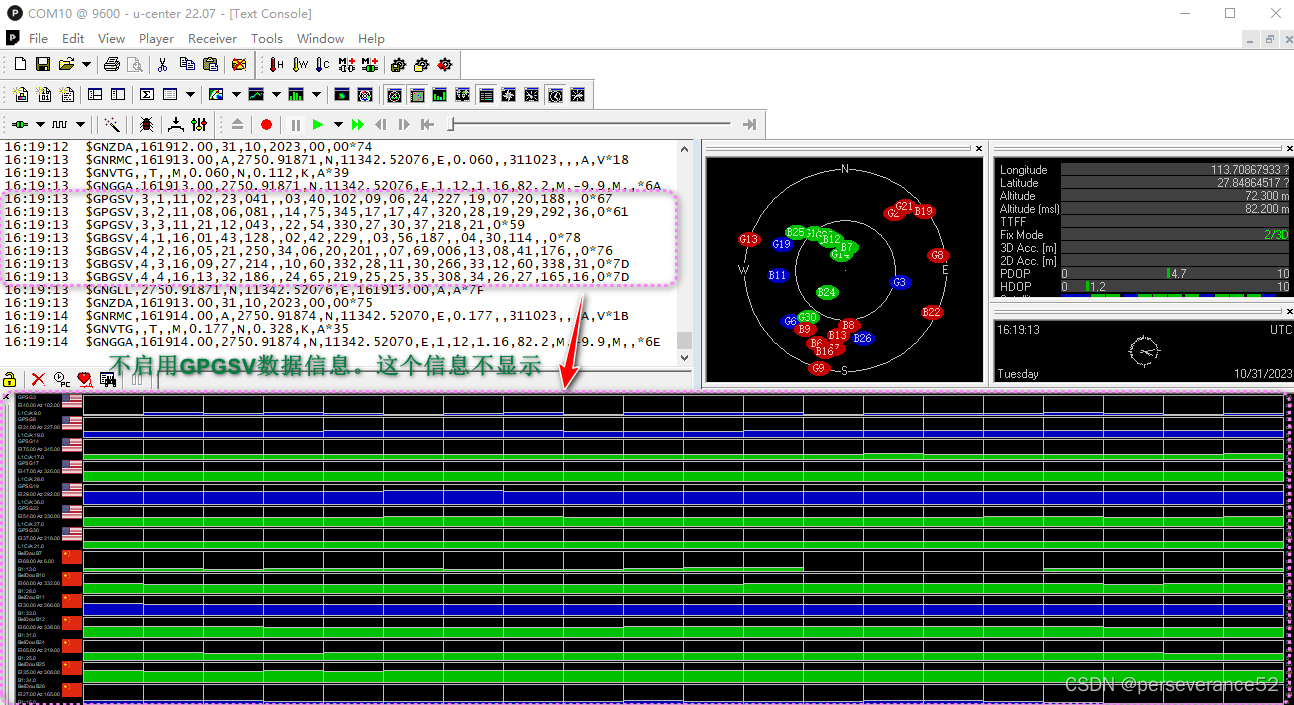This screenshot has height=705, width=1294.
Task: Copy with the two-pages icon
Action: (187, 64)
